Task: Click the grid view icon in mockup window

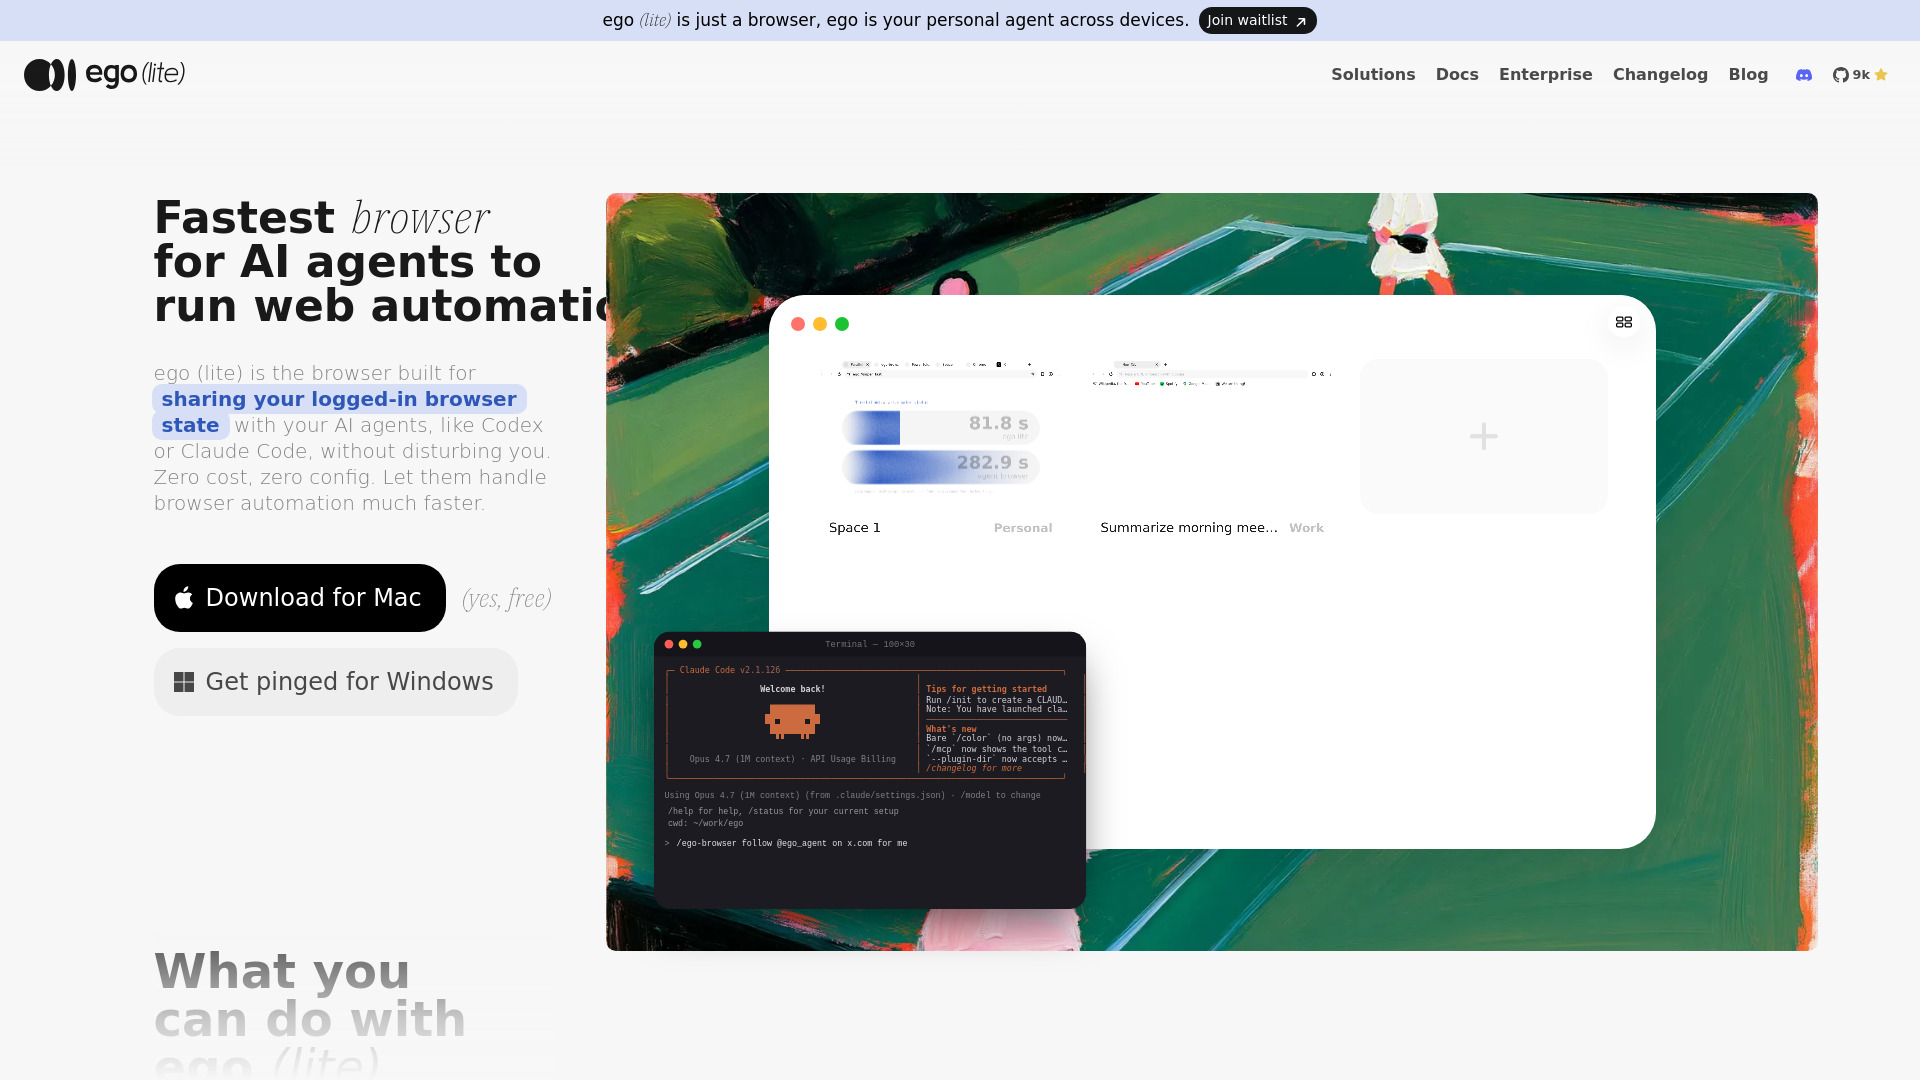Action: (x=1624, y=322)
